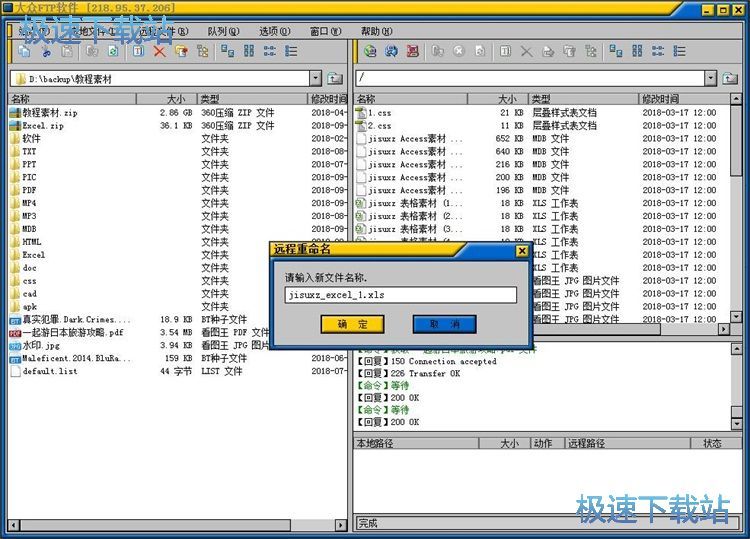Screen dimensions: 750x539
Task: Create new folder in local pane
Action: click(181, 51)
